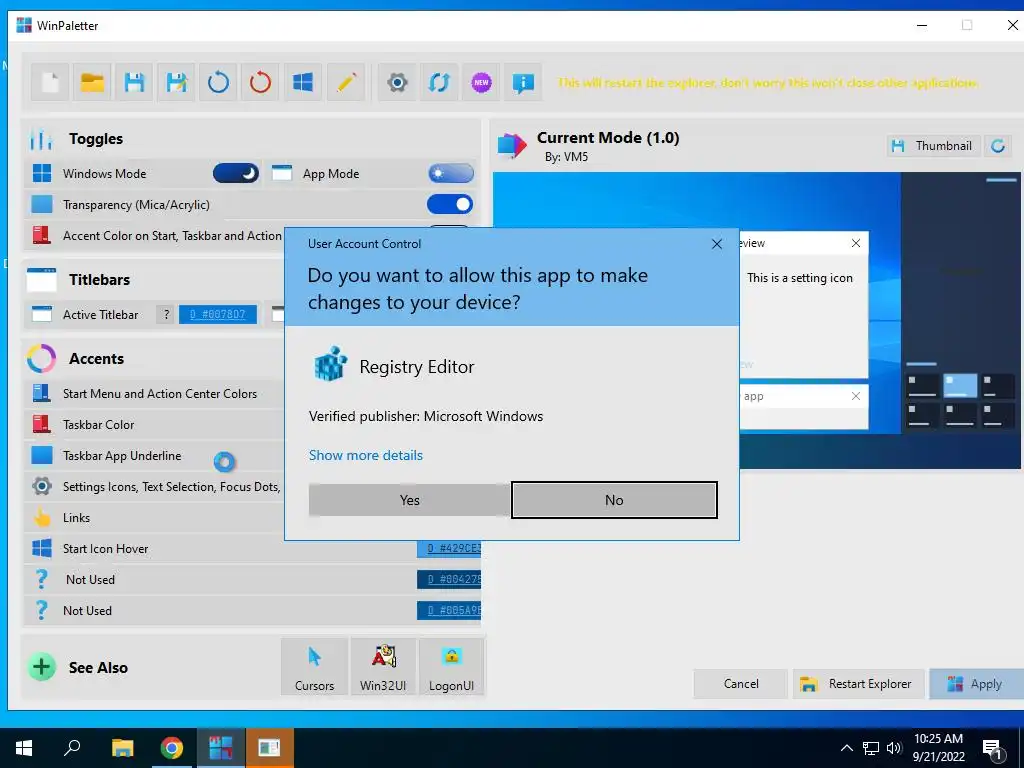1024x768 pixels.
Task: Close the 'This is a setting icon' preview window
Action: pos(856,243)
